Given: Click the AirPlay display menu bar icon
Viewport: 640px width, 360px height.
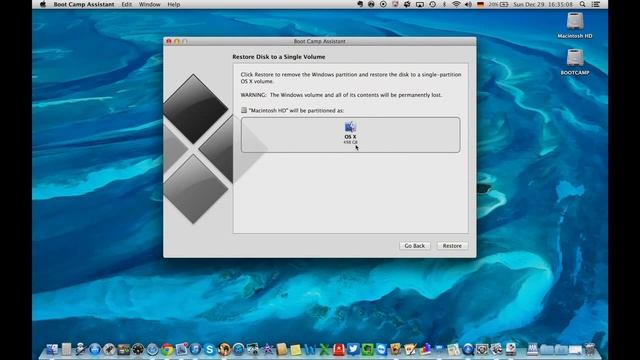Looking at the screenshot, I should click(x=420, y=4).
